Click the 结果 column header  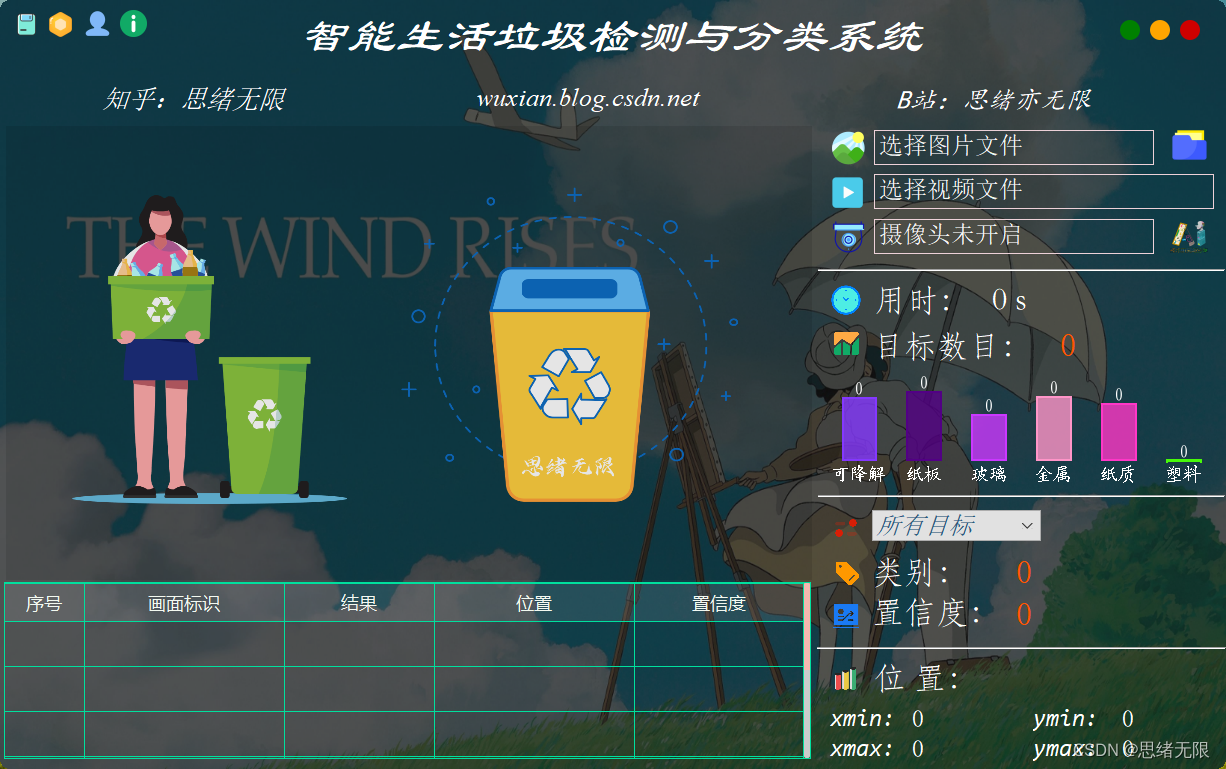359,603
